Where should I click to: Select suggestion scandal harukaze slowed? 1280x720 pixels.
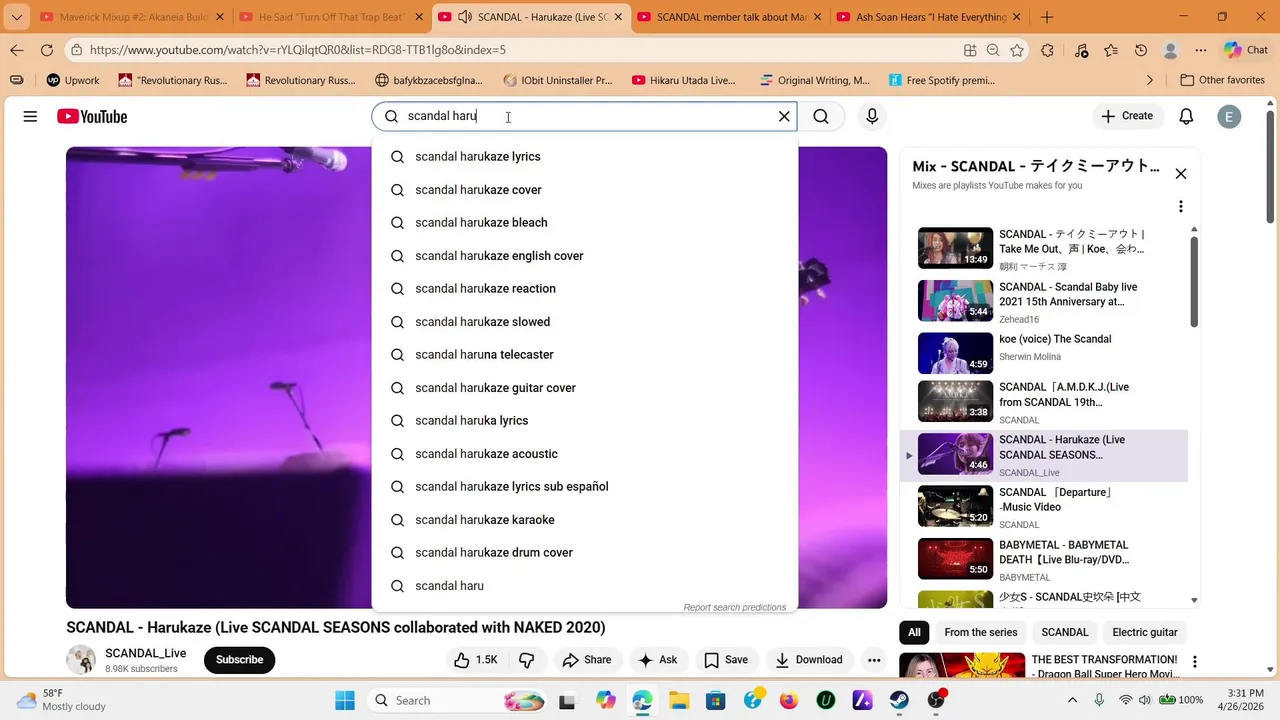pos(585,322)
